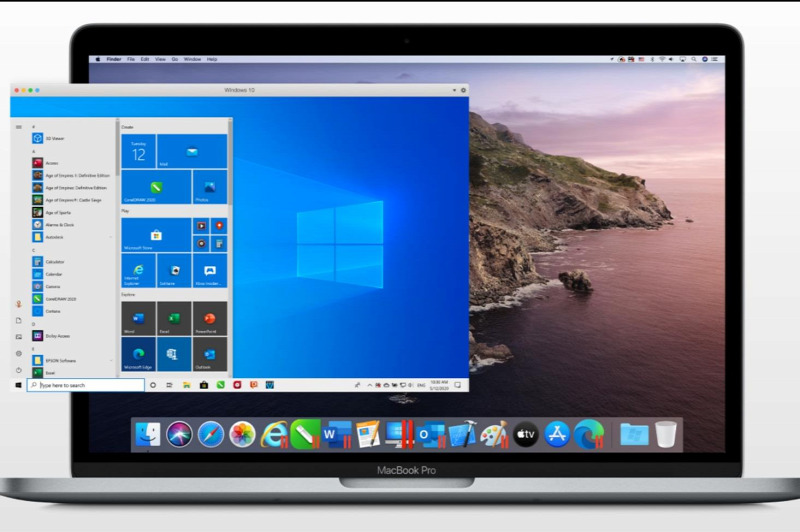Open the PowerPoint tile
This screenshot has height=532, width=800.
[210, 318]
